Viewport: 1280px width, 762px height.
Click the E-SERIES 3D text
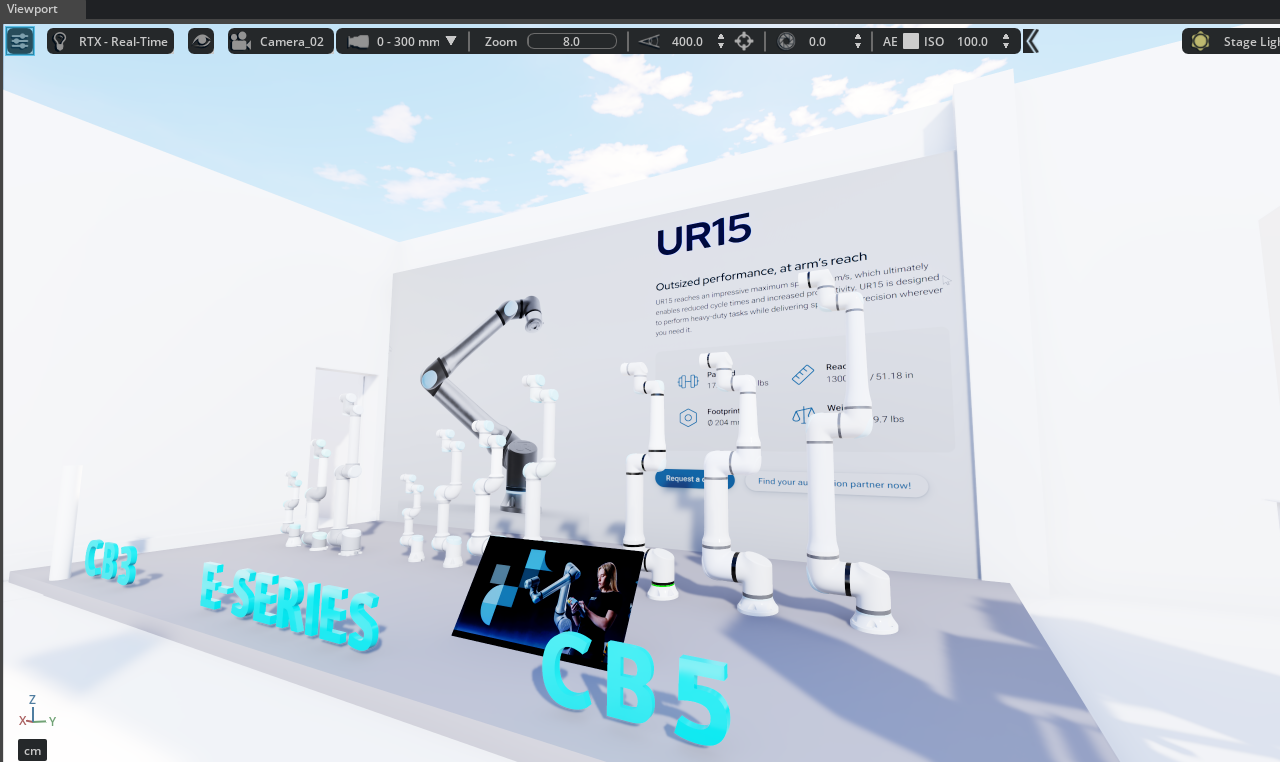291,605
